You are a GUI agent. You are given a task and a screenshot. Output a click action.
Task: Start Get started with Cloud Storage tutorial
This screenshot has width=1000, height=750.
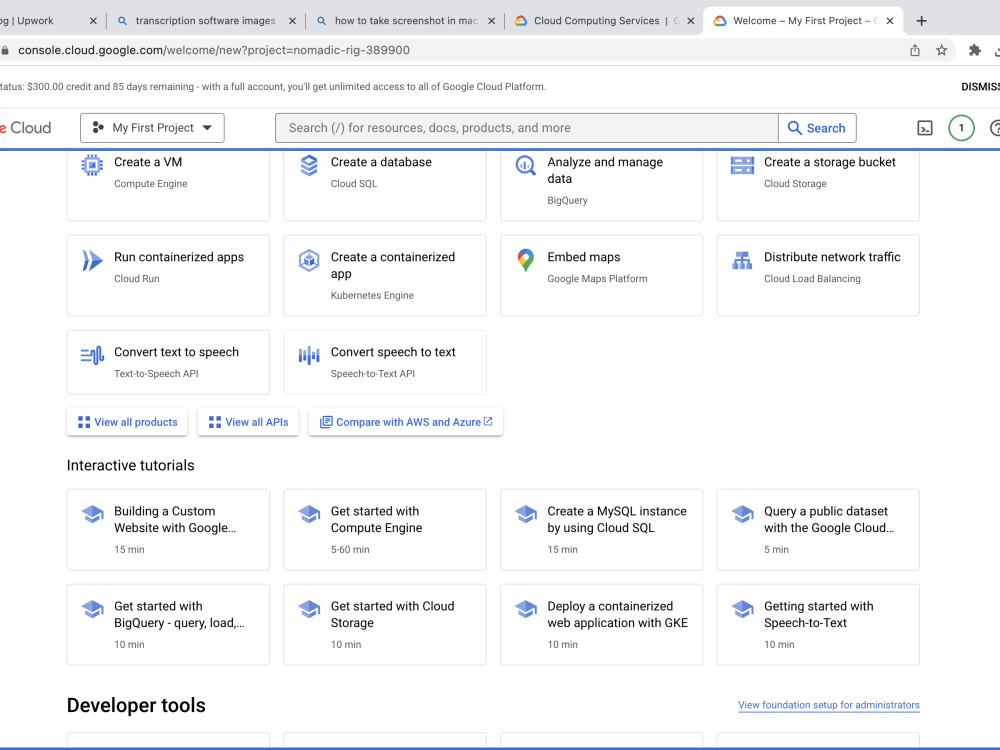[385, 624]
